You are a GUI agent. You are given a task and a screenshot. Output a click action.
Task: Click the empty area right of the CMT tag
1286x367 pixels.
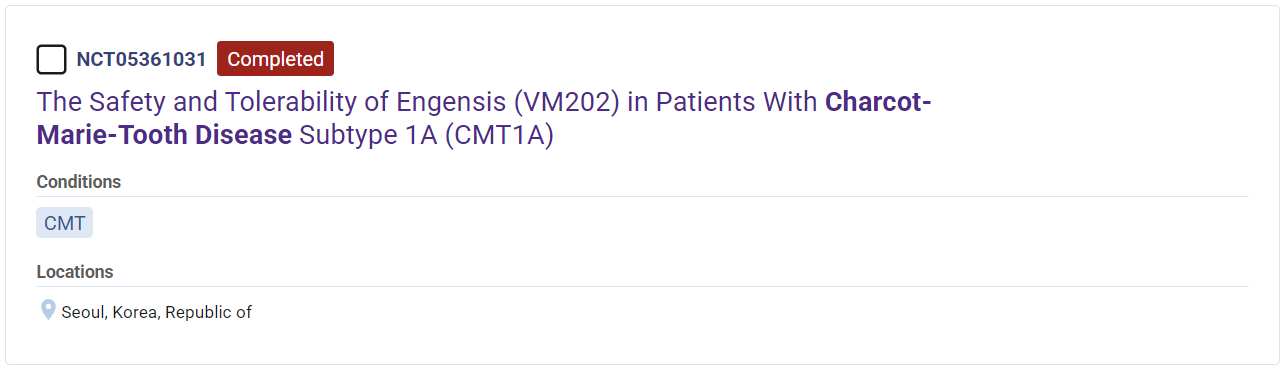tap(670, 223)
